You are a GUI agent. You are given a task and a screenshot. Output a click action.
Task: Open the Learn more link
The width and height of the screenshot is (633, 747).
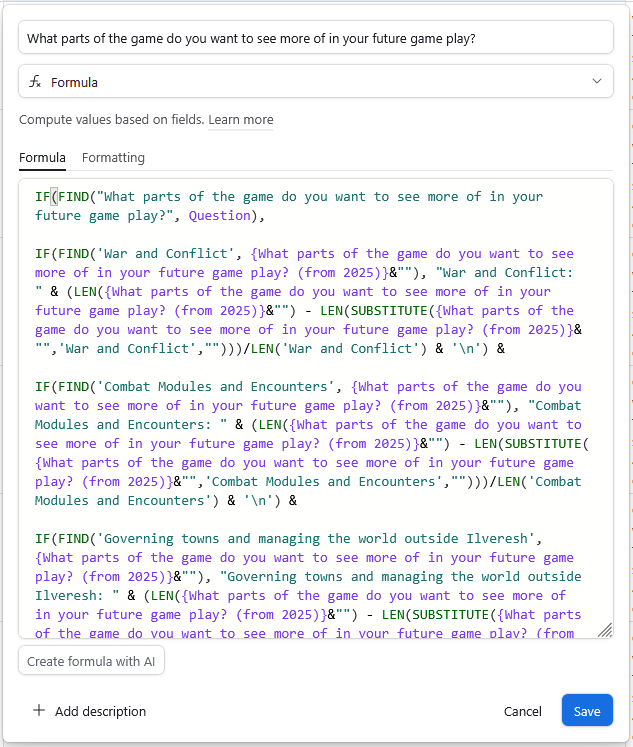(241, 120)
